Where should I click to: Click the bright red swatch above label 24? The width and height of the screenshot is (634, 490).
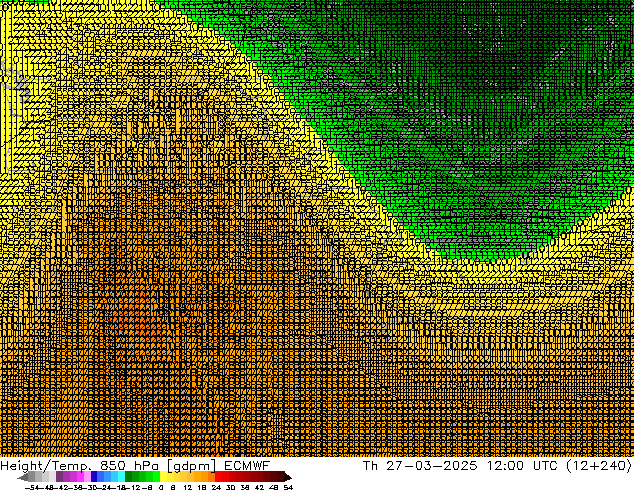coord(218,476)
